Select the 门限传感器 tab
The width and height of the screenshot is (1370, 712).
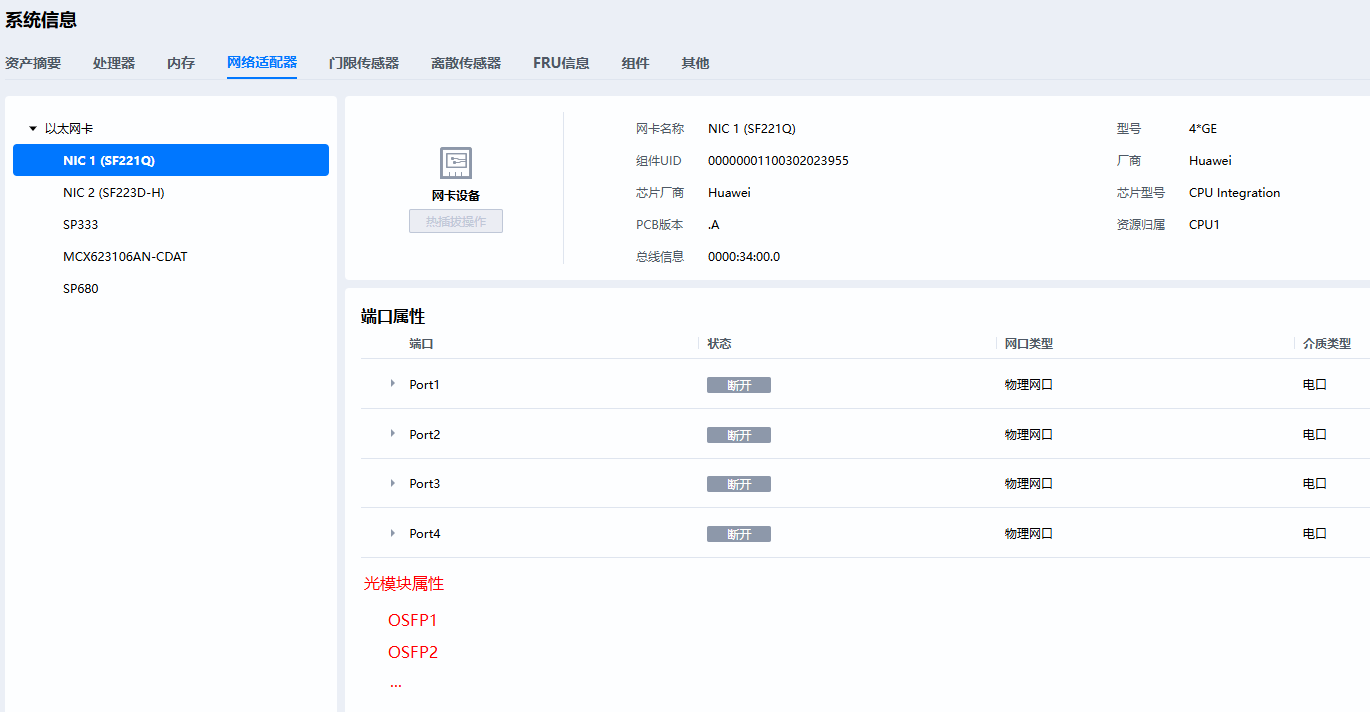[364, 63]
